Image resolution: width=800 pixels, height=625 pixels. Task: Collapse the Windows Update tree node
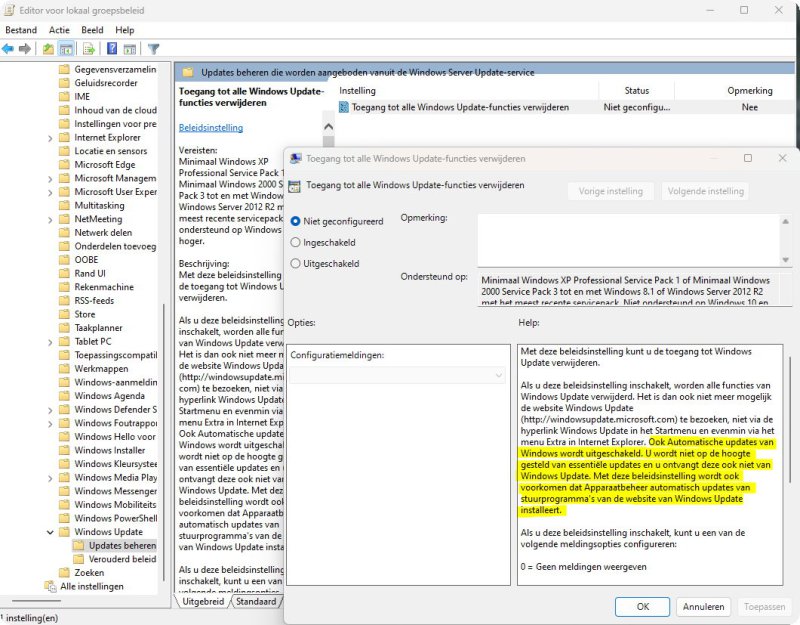tap(50, 532)
